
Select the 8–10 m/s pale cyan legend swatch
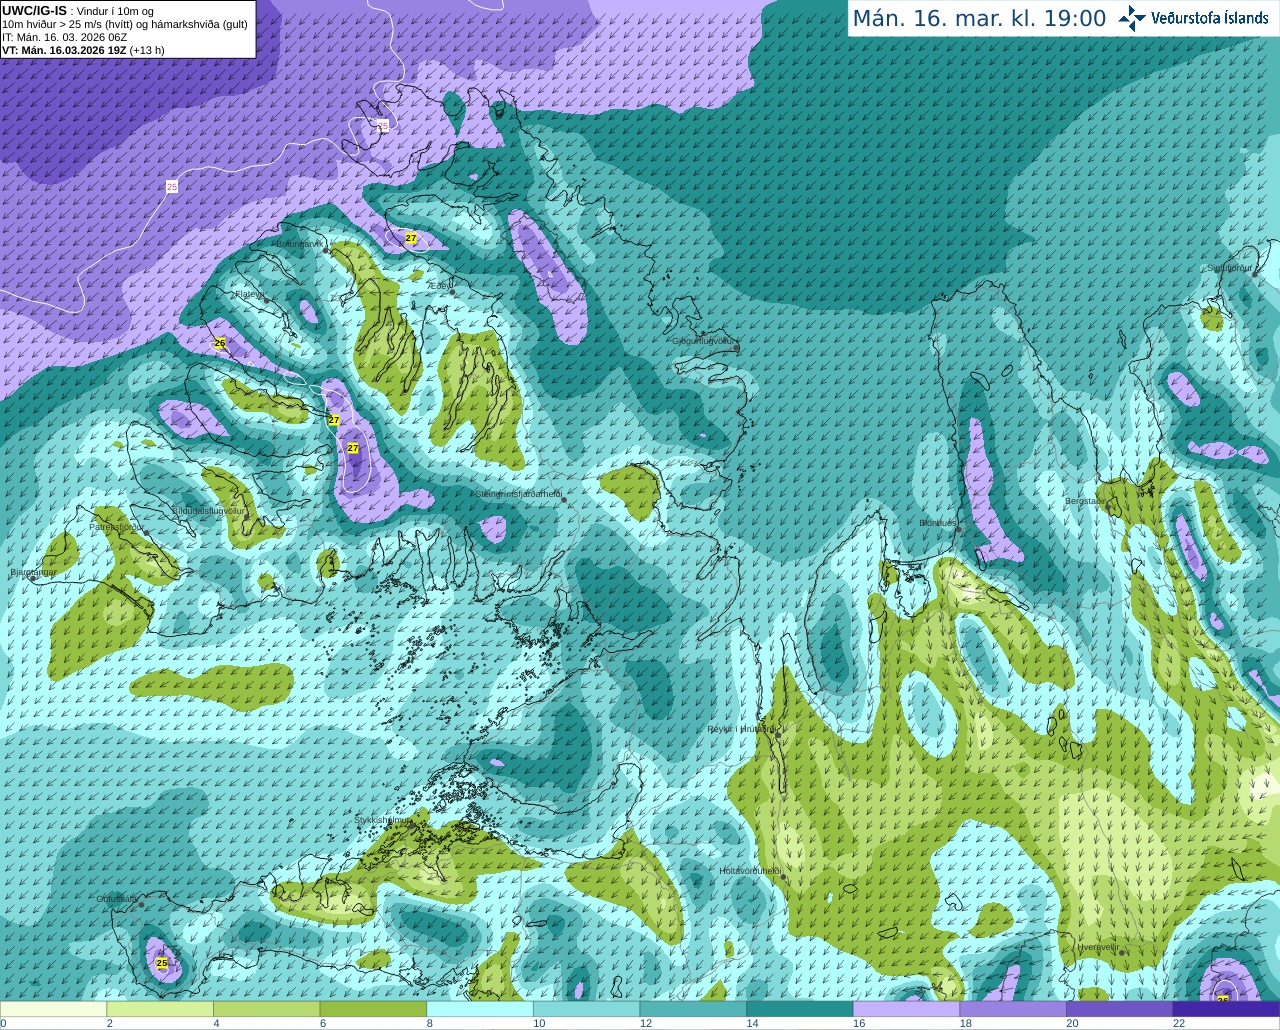[x=480, y=1009]
